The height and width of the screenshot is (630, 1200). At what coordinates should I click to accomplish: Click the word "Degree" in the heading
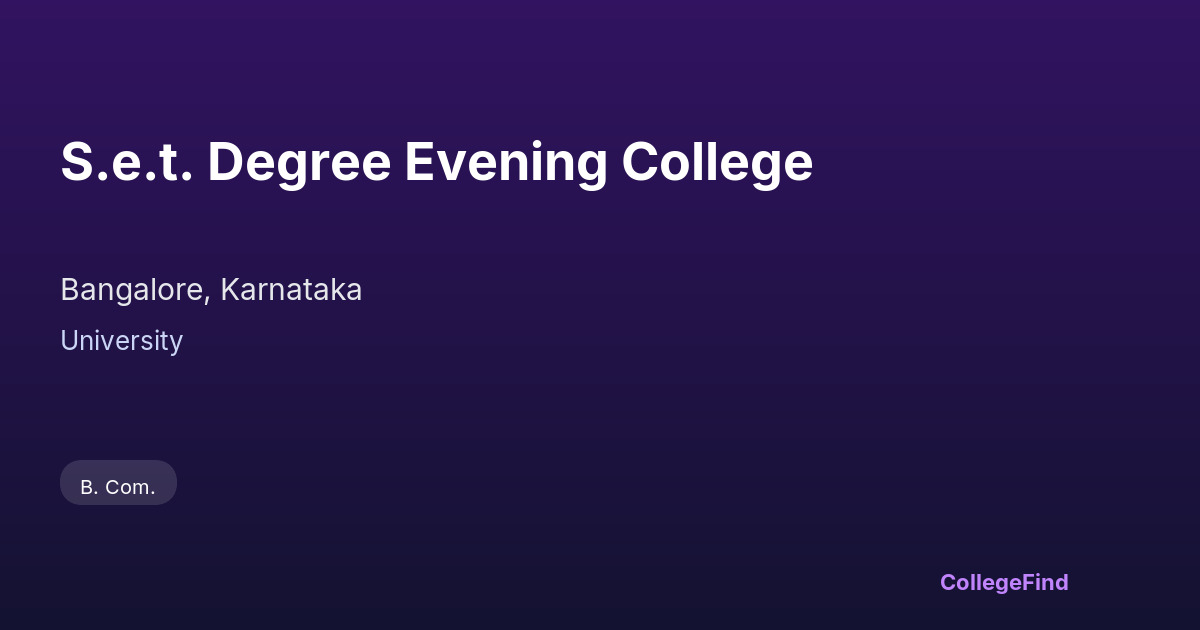tap(298, 162)
